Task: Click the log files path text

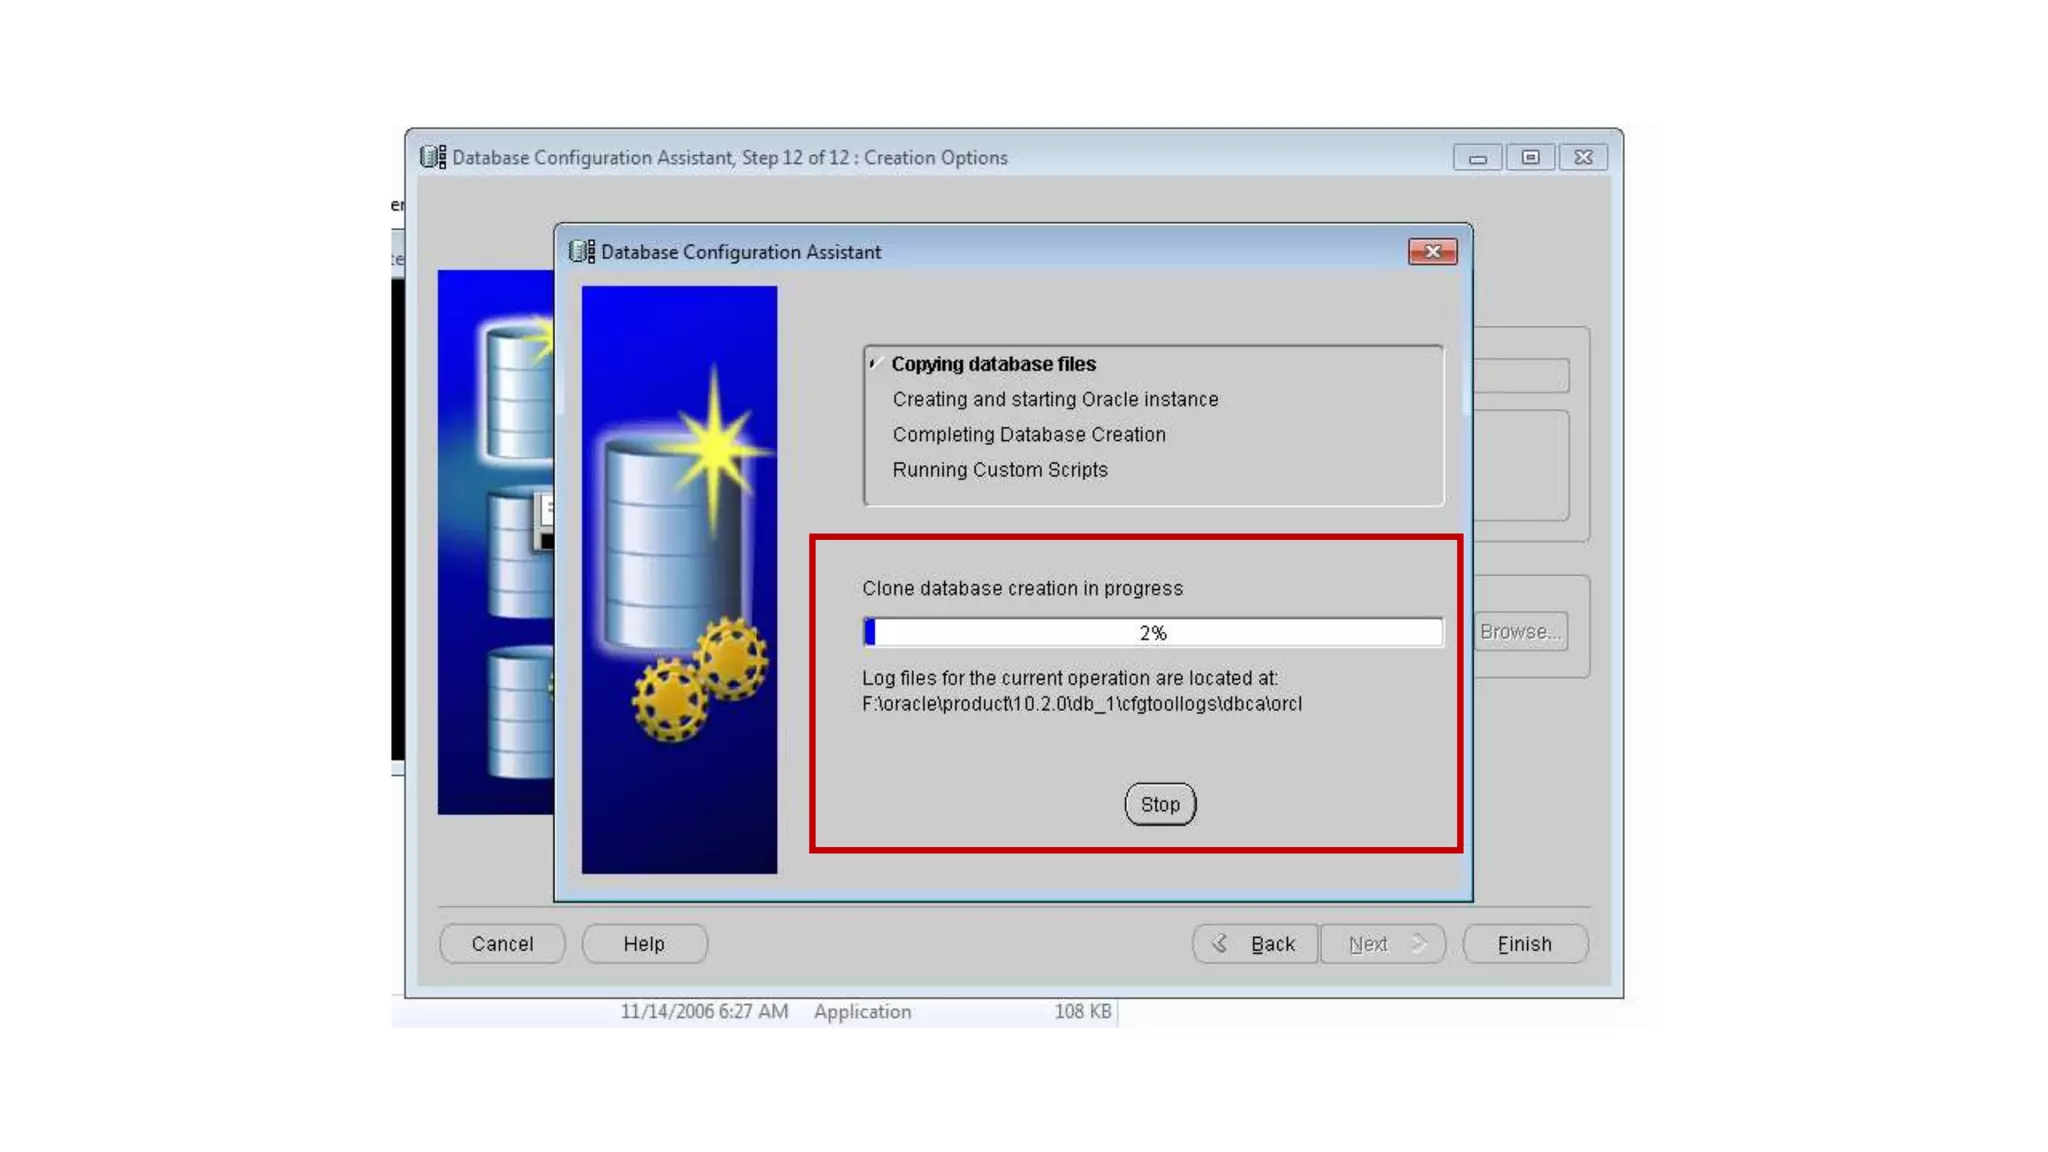Action: click(x=1081, y=704)
